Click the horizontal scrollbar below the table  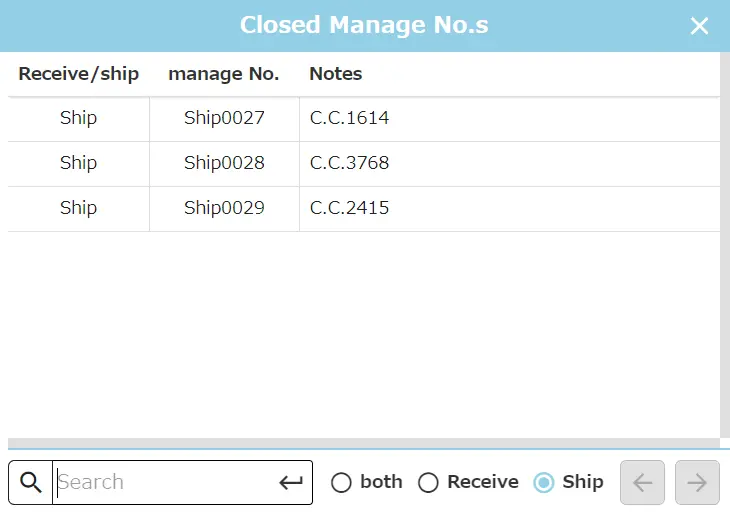(363, 443)
